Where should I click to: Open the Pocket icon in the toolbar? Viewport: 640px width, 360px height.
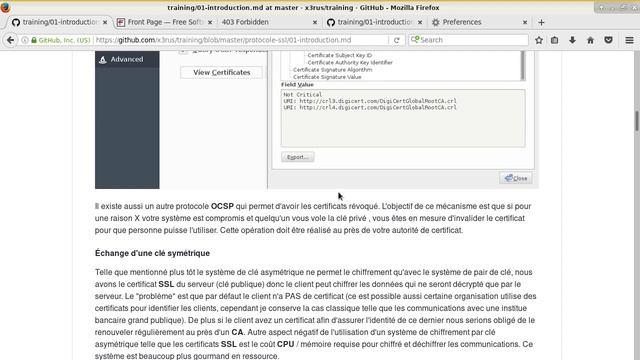608,40
